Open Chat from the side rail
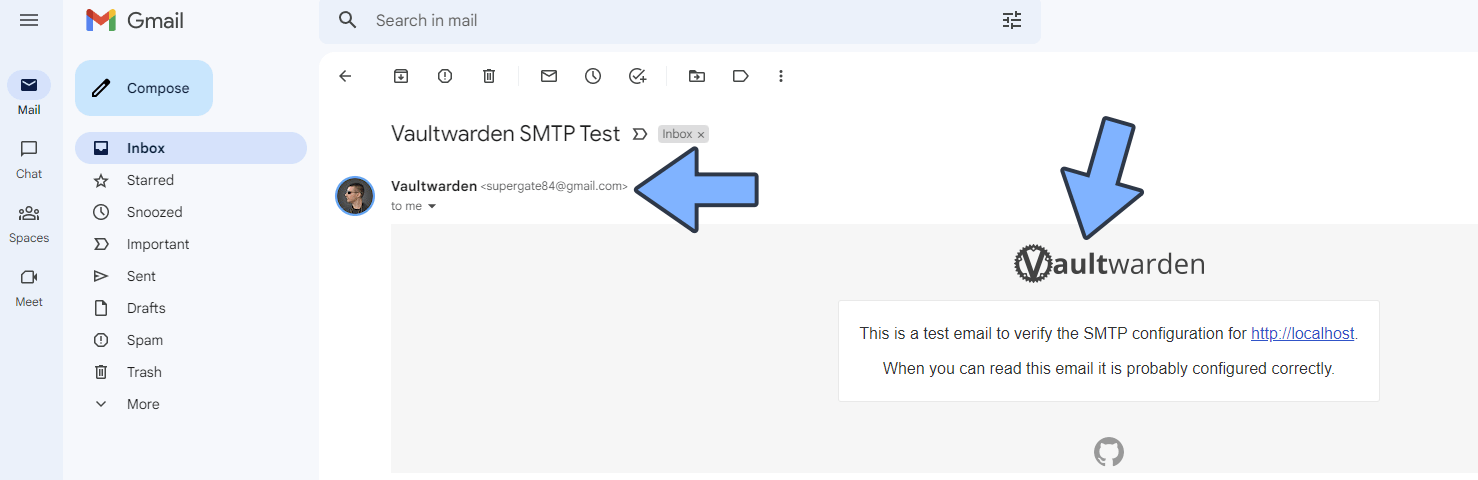 pos(29,159)
